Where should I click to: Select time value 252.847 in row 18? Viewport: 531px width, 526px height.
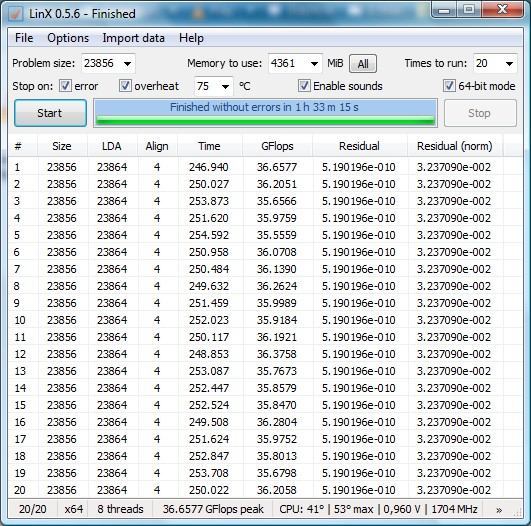click(209, 456)
